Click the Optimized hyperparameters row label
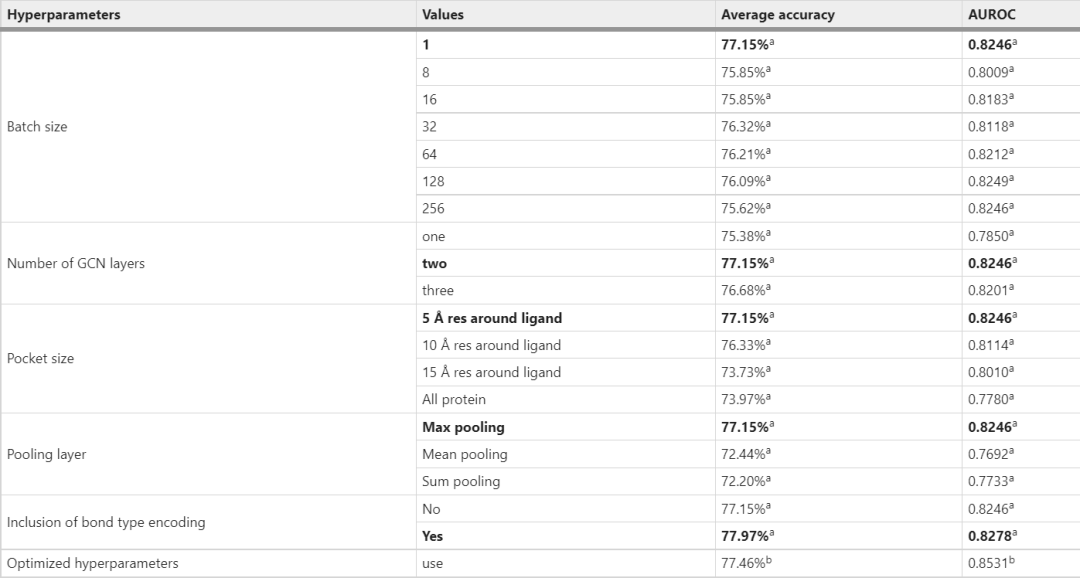 click(x=92, y=563)
